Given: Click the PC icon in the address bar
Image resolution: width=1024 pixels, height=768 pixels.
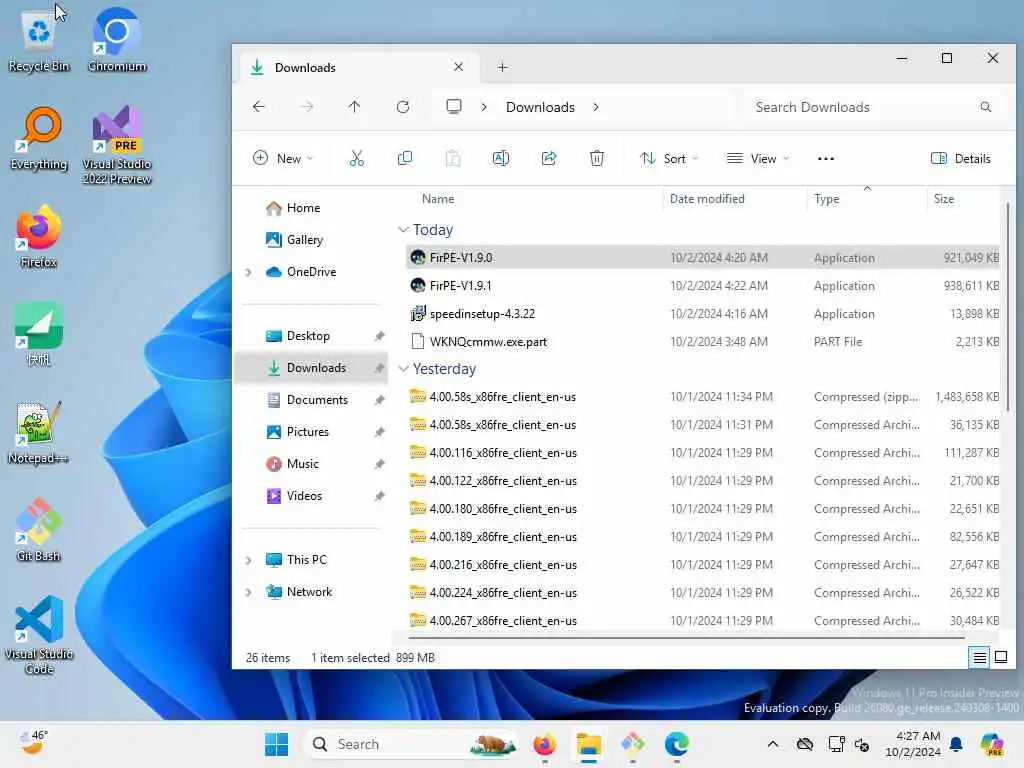Looking at the screenshot, I should click(454, 107).
